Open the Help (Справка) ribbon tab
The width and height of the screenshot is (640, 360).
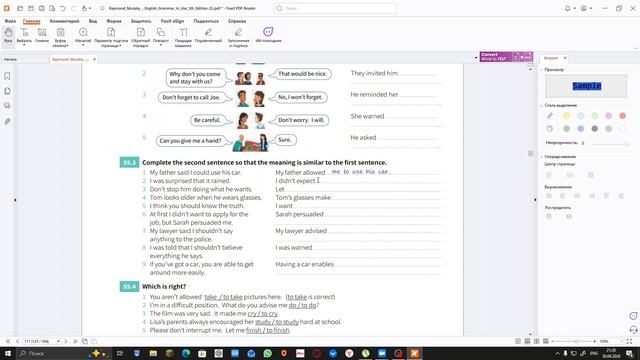237,21
